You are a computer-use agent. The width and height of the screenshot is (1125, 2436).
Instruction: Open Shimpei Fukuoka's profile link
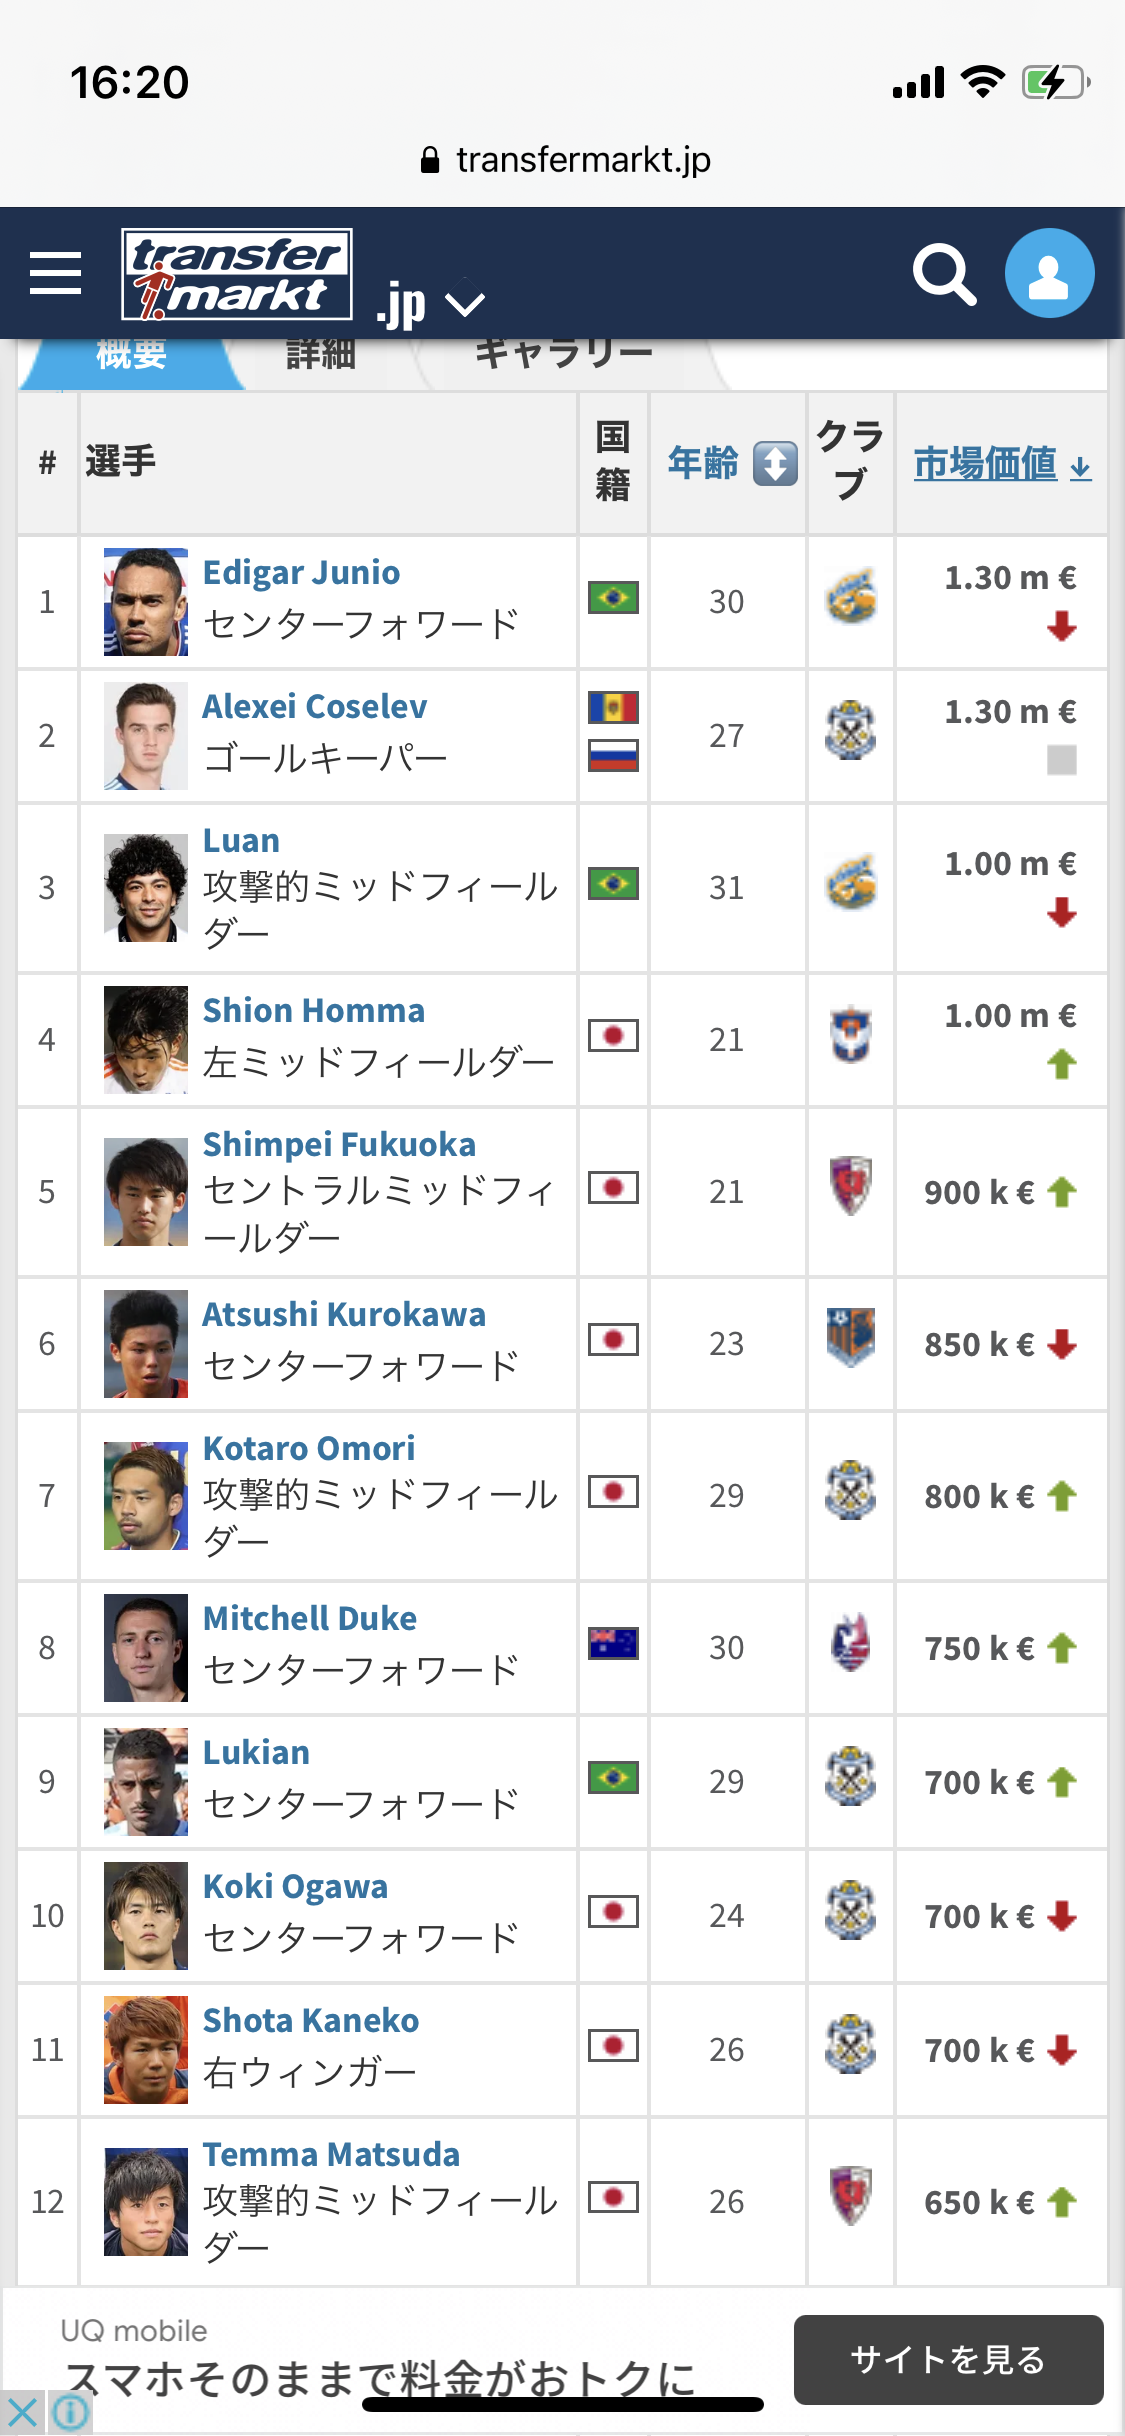click(x=339, y=1145)
